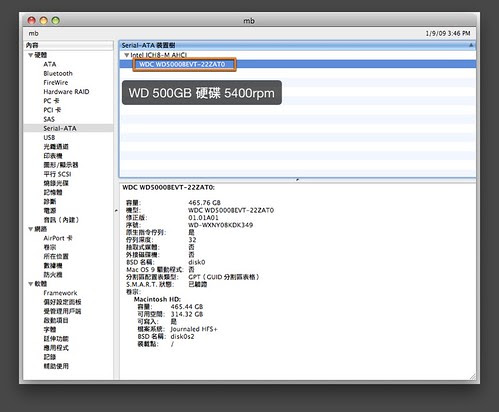
Task: Toggle the sort arrow in device tree header
Action: pyautogui.click(x=471, y=45)
